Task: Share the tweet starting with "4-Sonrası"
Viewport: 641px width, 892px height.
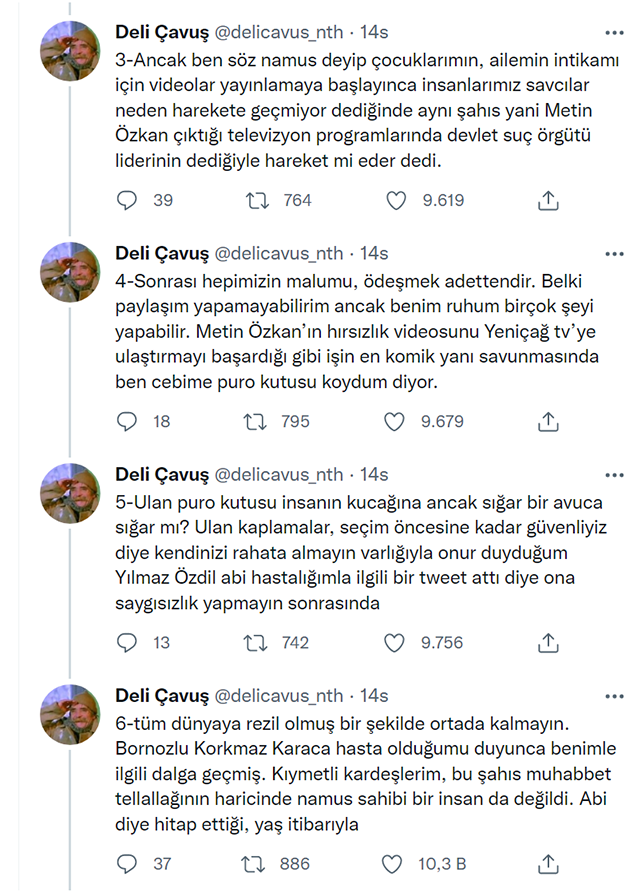Action: coord(548,421)
